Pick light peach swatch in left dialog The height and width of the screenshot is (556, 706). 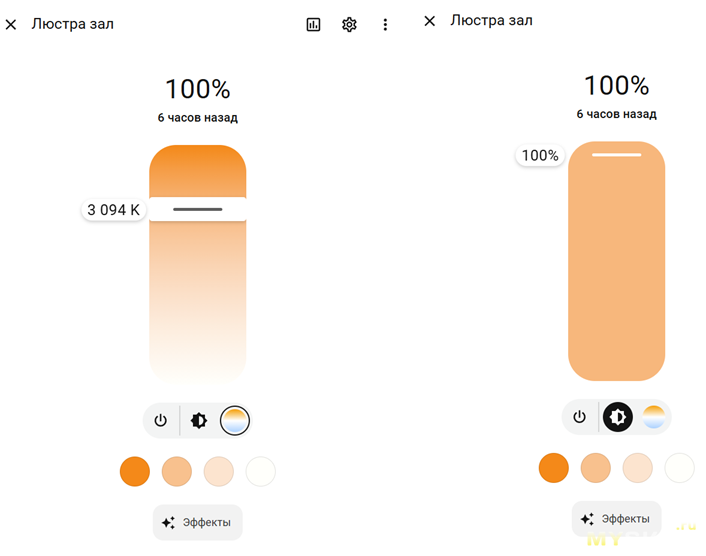[218, 471]
